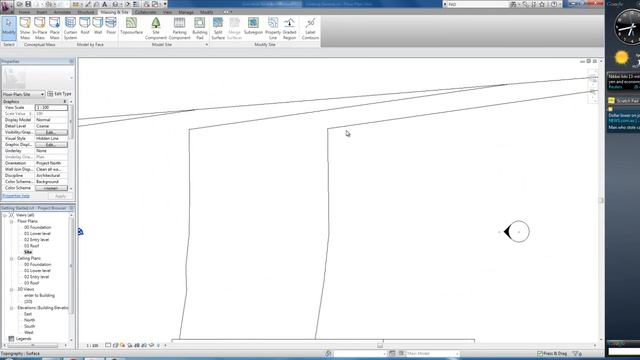Choose Curtain System by face
Screen dimensions: 640x360
[x=70, y=28]
